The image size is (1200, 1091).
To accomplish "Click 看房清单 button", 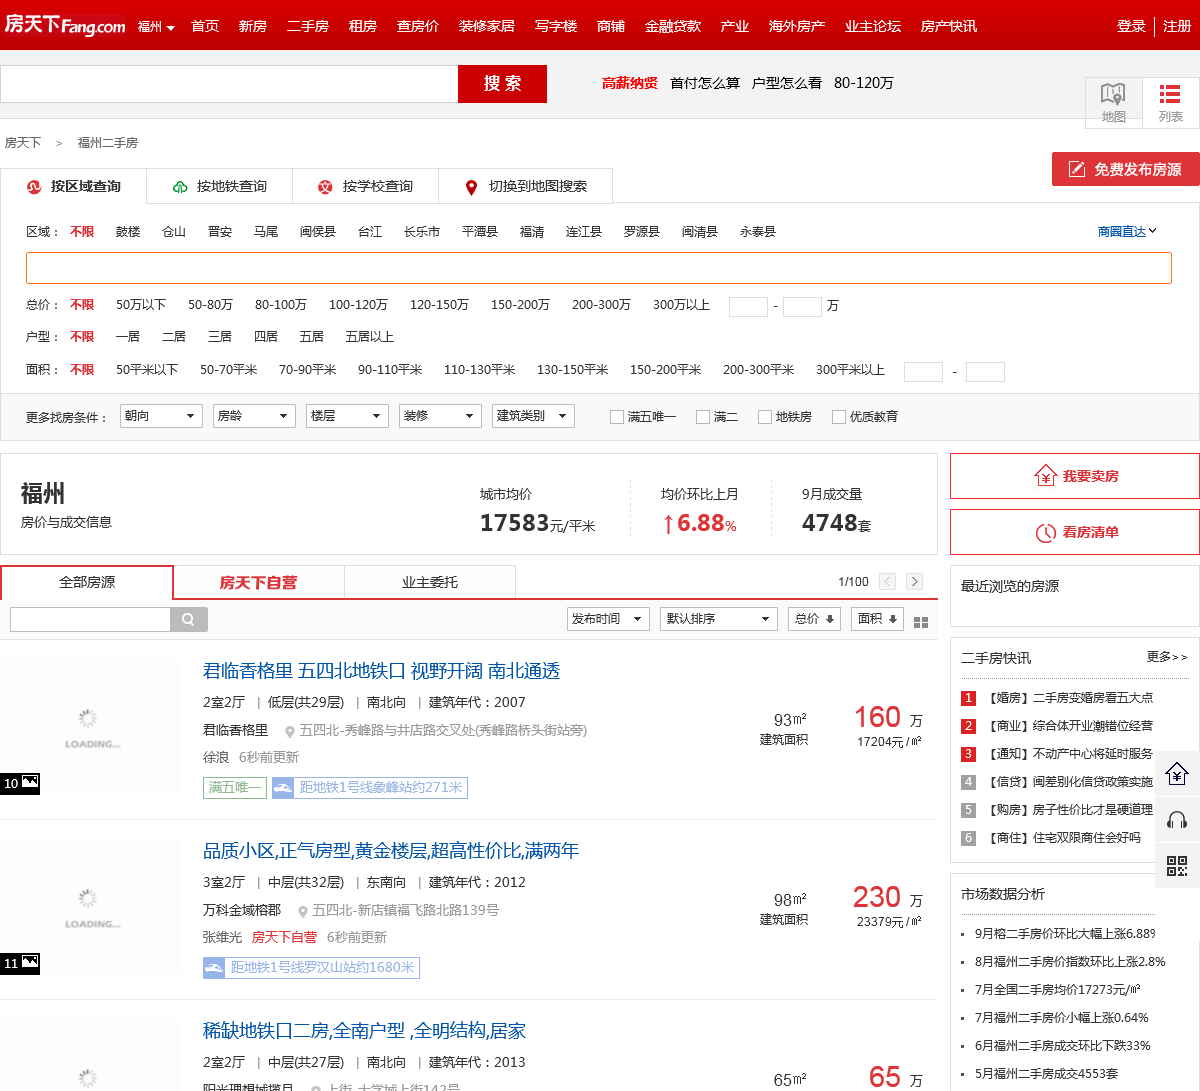I will 1075,532.
